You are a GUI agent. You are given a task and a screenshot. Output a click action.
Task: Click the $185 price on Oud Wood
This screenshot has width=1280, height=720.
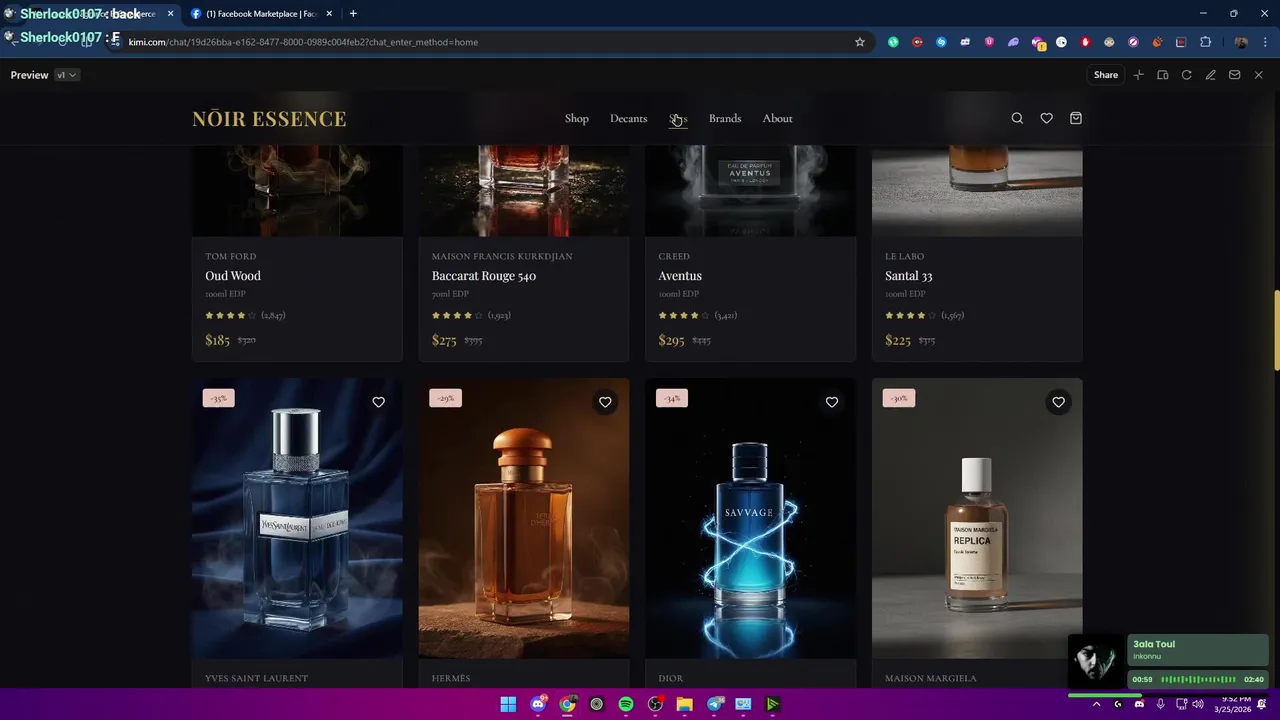[217, 340]
